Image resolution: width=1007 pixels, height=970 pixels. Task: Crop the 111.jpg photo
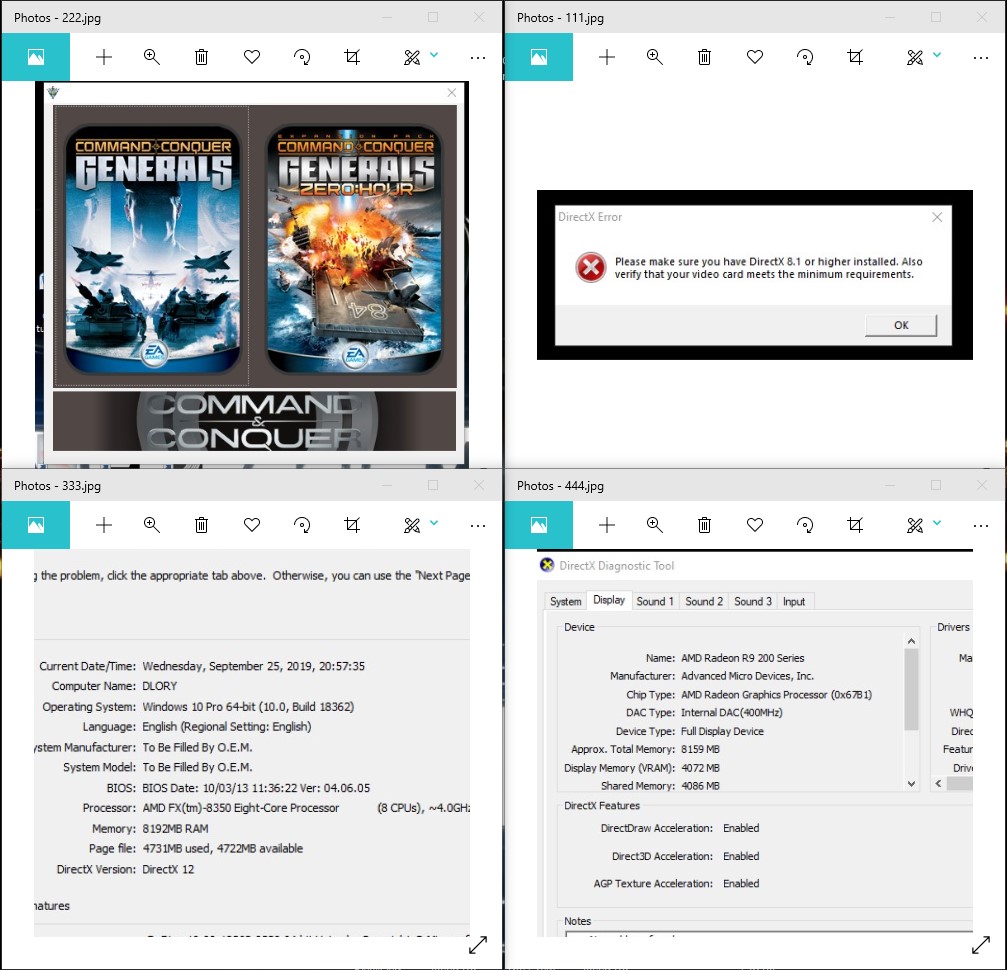point(855,57)
